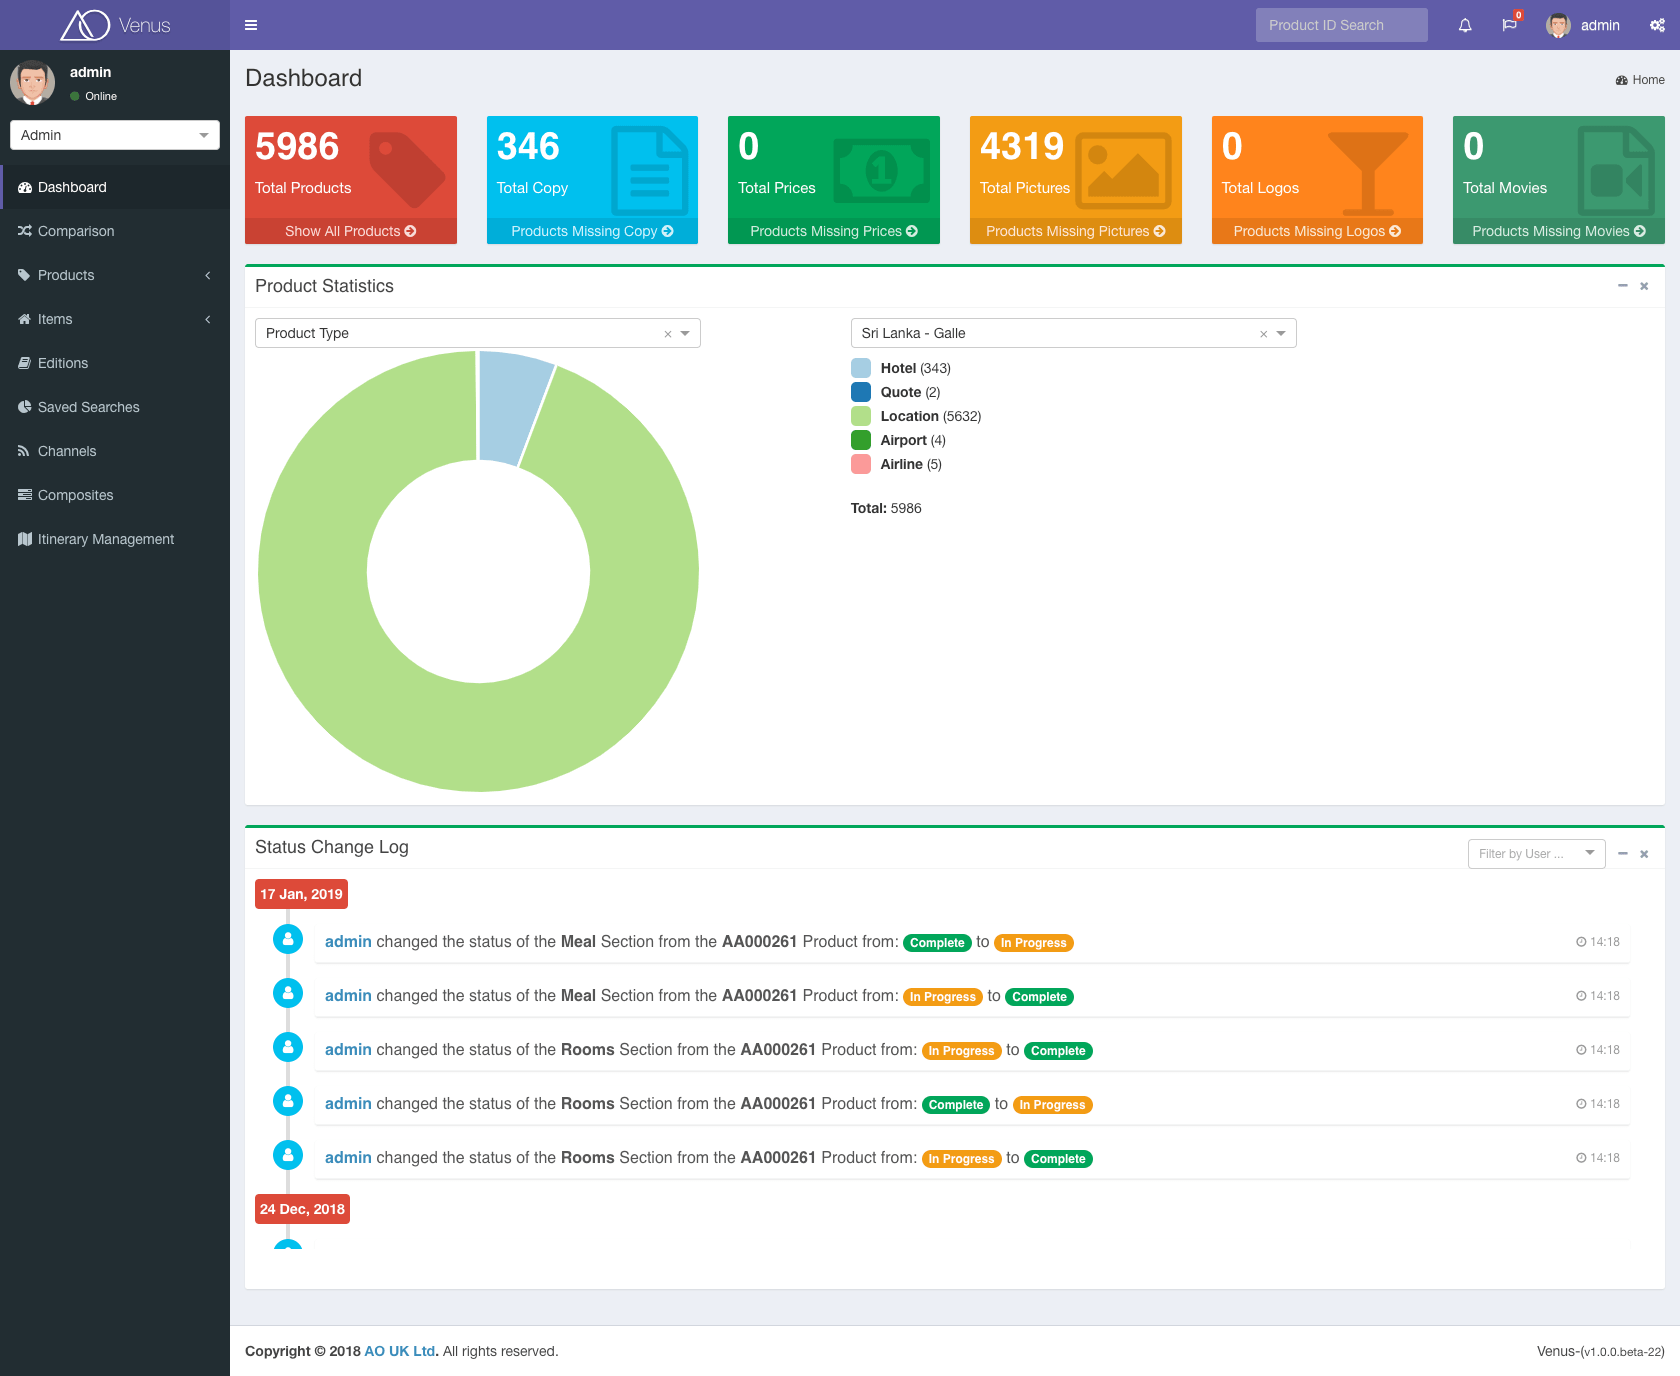
Task: Close the Product Statistics panel
Action: click(1644, 286)
